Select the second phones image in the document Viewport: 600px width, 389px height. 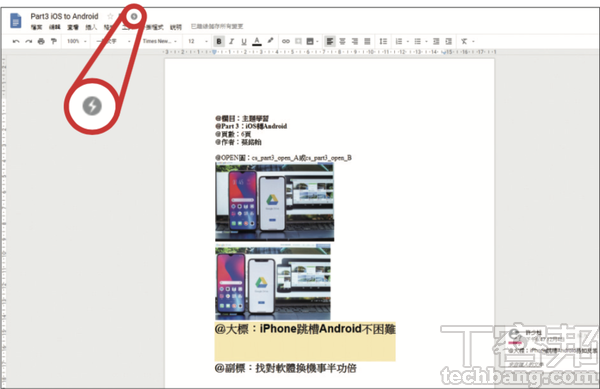pos(273,283)
